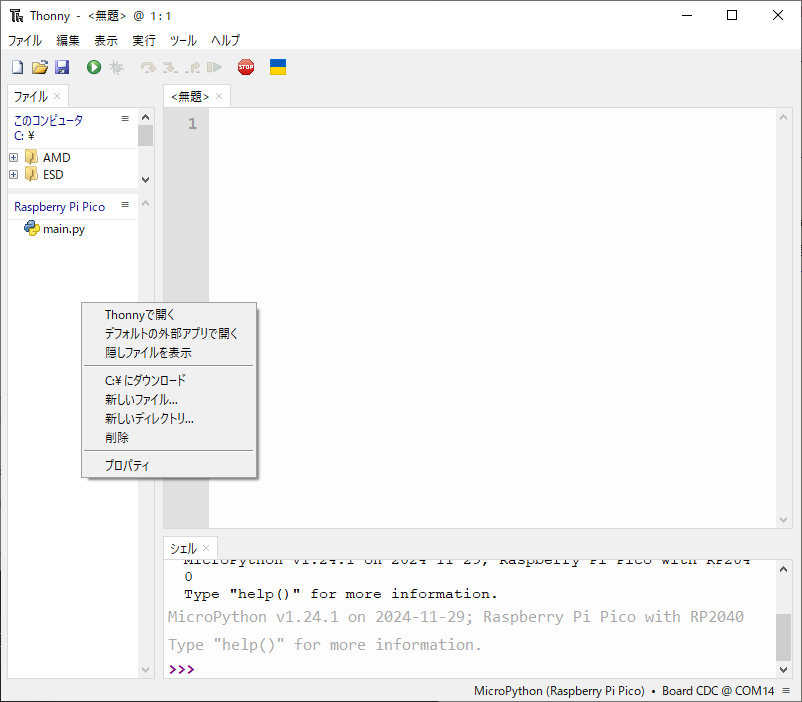Click the main.py Python file icon
The height and width of the screenshot is (702, 802).
pyautogui.click(x=32, y=228)
